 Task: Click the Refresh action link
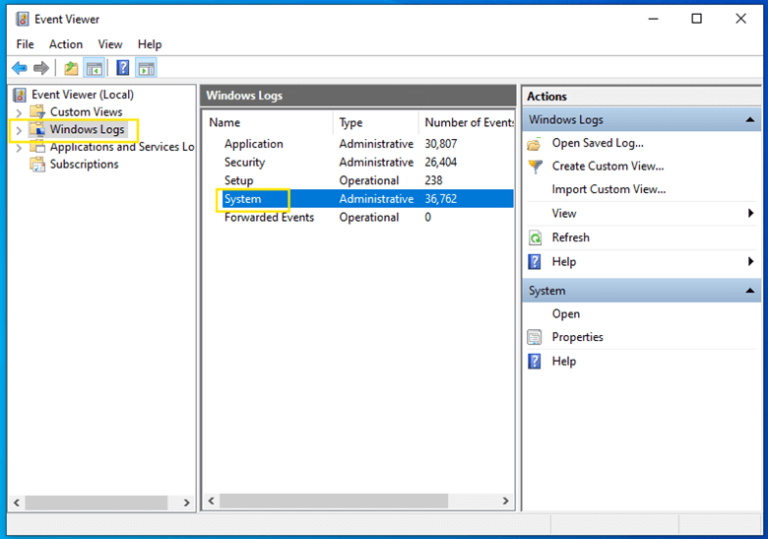571,237
